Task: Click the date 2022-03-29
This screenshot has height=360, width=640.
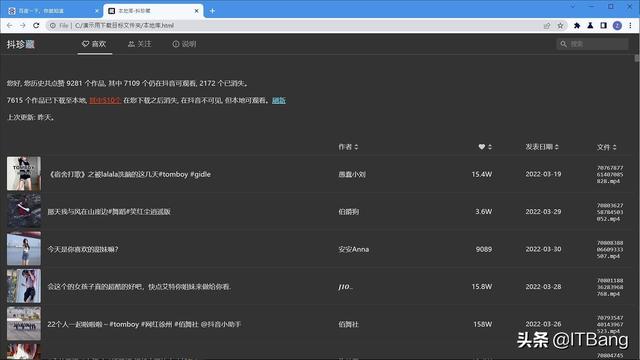Action: (x=543, y=212)
